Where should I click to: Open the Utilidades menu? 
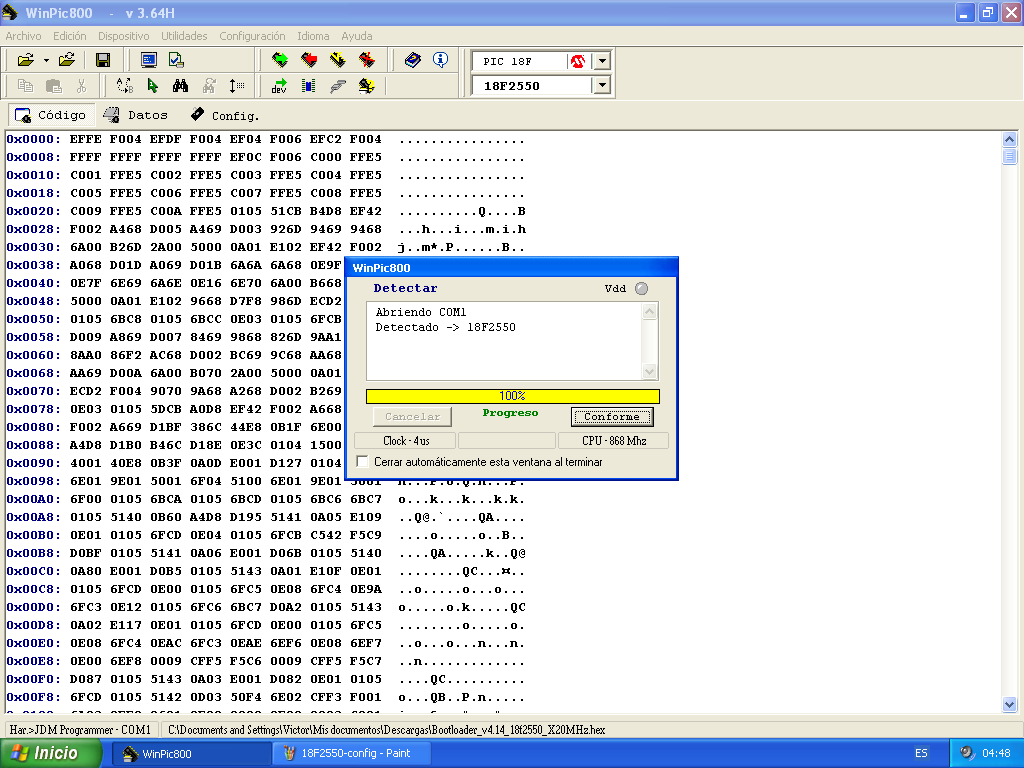point(184,36)
